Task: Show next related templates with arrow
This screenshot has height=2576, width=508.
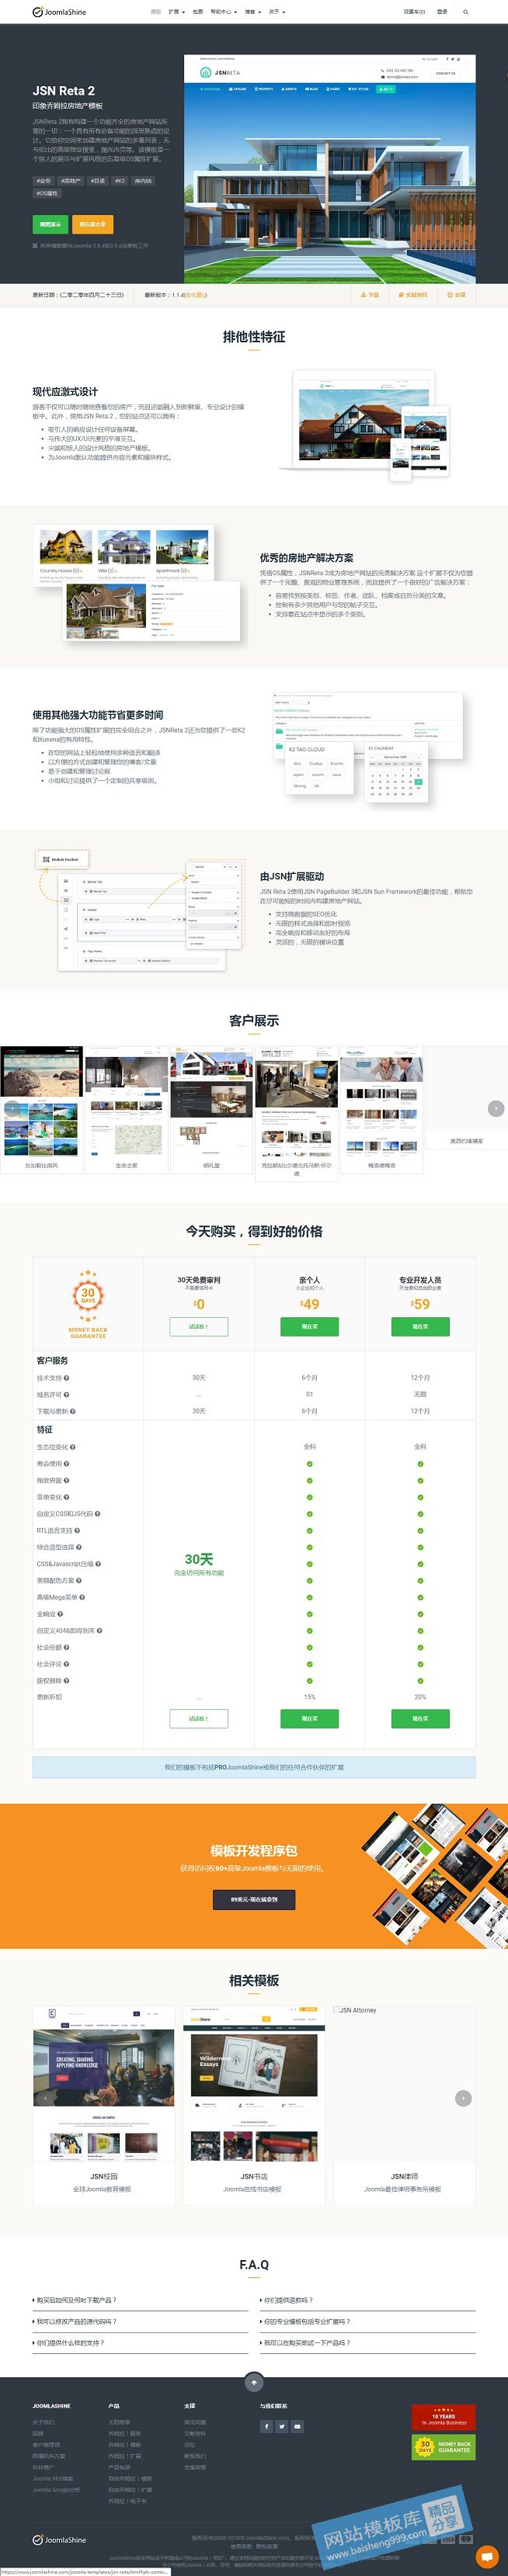Action: (463, 2098)
